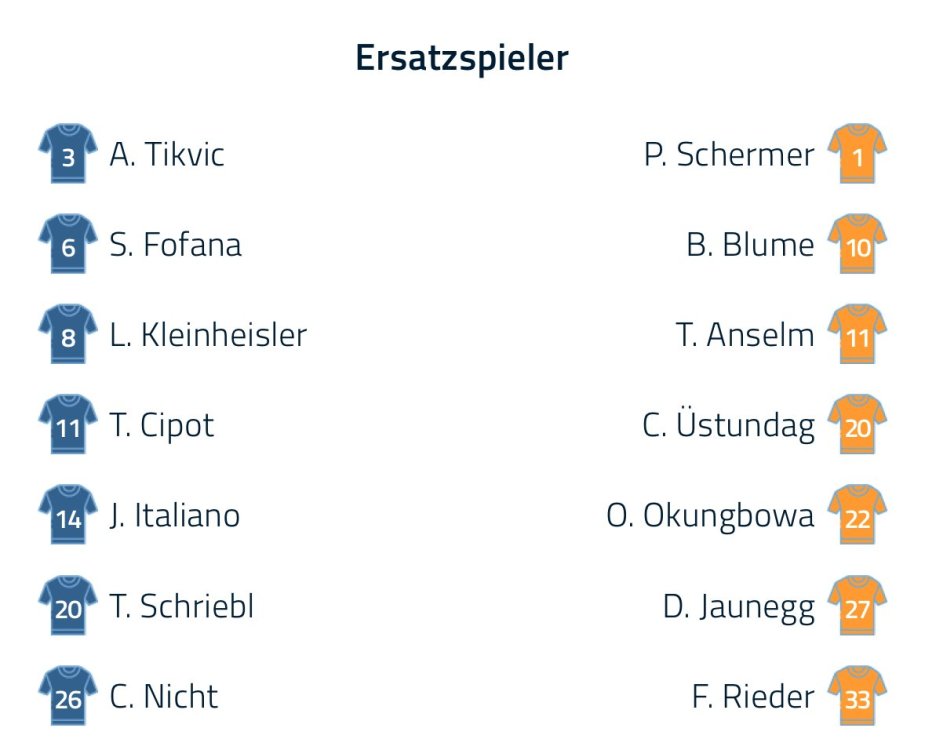
Task: Select the blue number 26 jersey icon
Action: pos(68,696)
